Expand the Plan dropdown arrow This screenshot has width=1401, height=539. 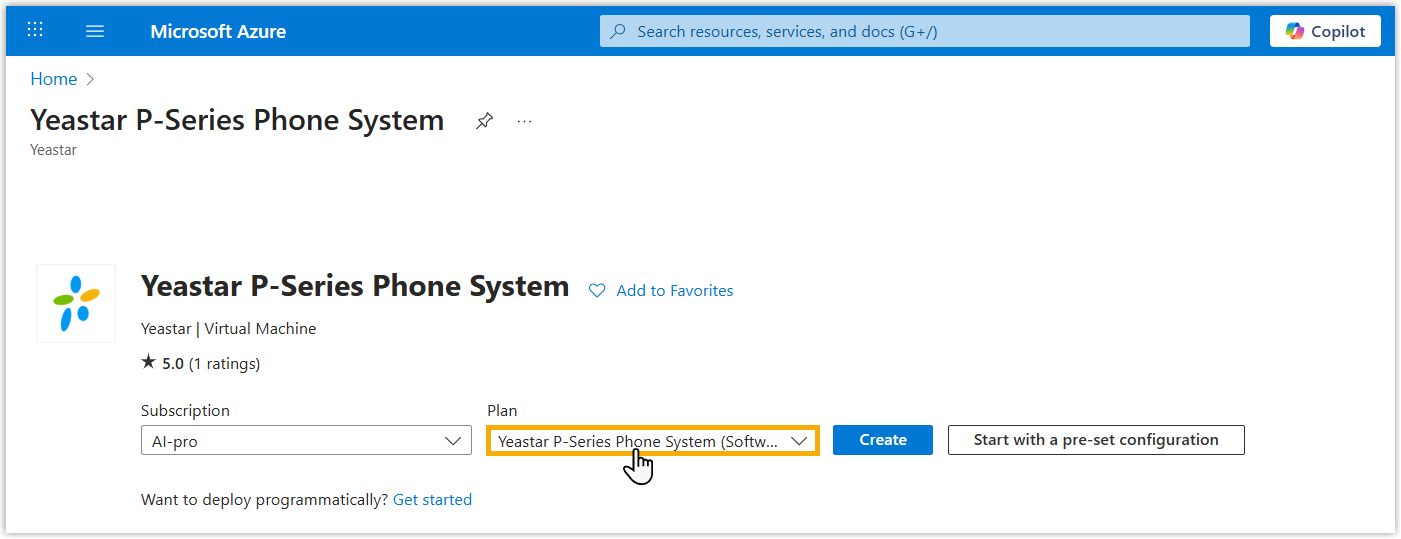(799, 441)
